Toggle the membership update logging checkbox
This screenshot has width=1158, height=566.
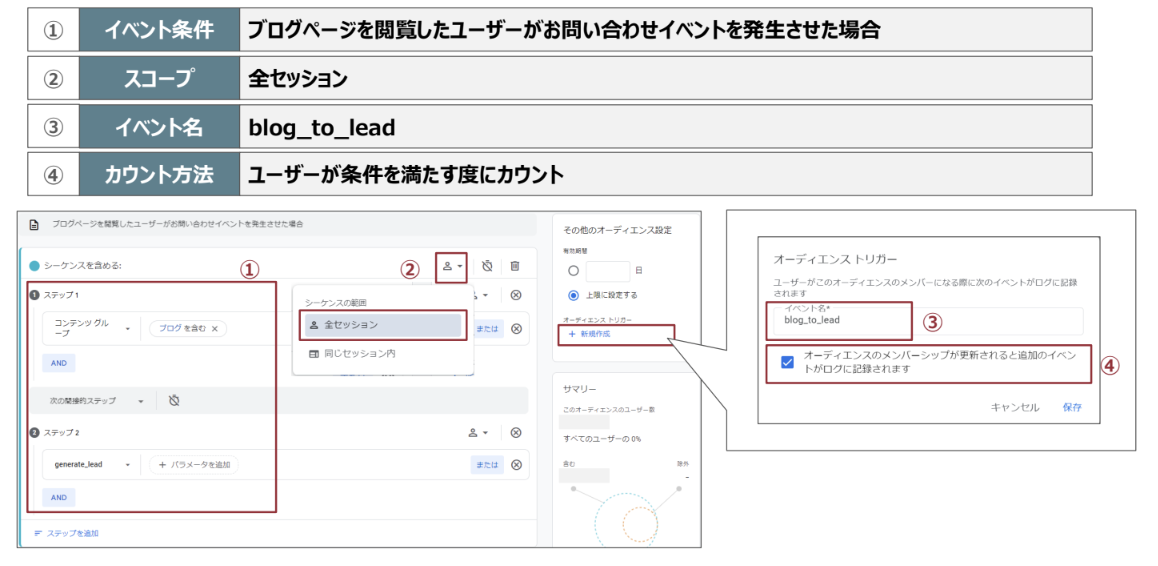click(787, 362)
